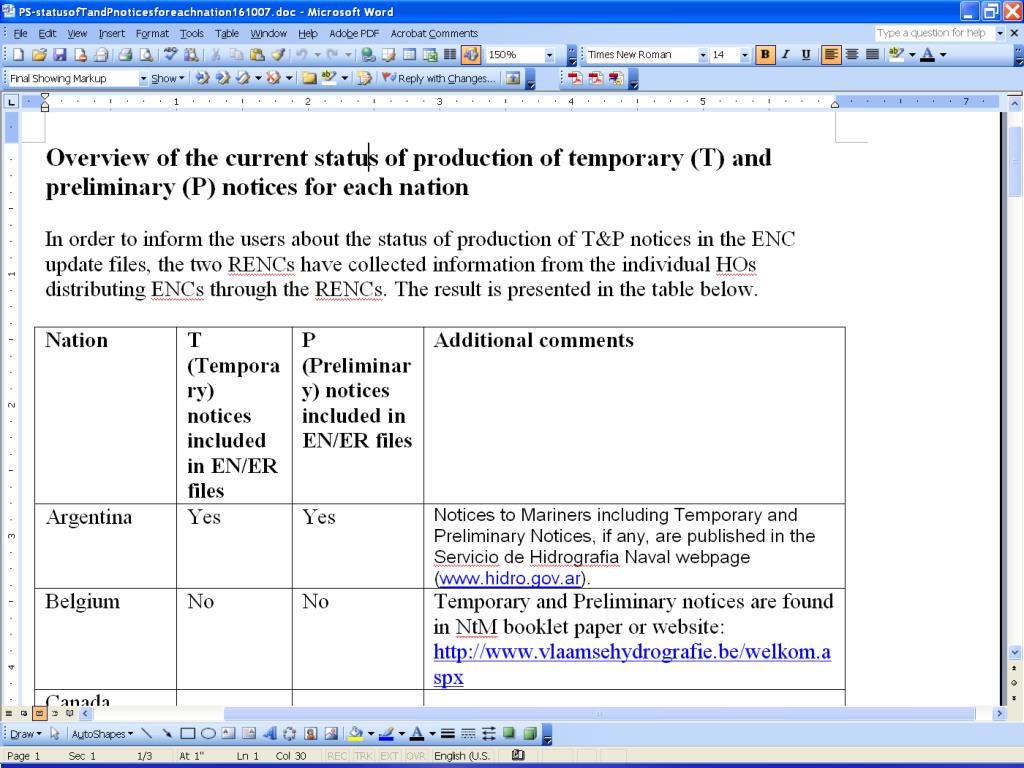
Task: Click the language English (U.S.) status entry
Action: [x=462, y=756]
